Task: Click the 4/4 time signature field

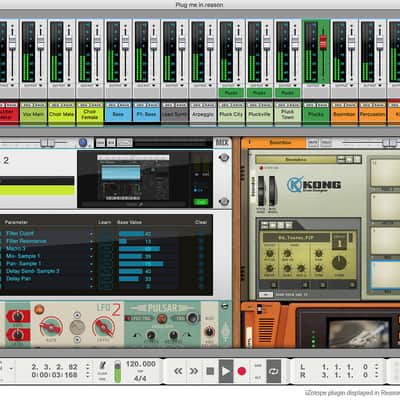Action: pos(140,378)
